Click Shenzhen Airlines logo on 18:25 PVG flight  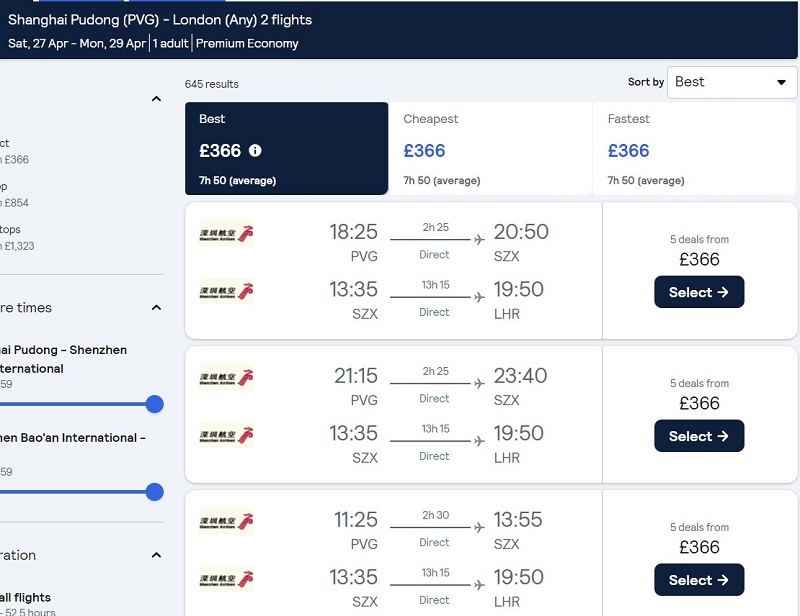click(x=226, y=234)
